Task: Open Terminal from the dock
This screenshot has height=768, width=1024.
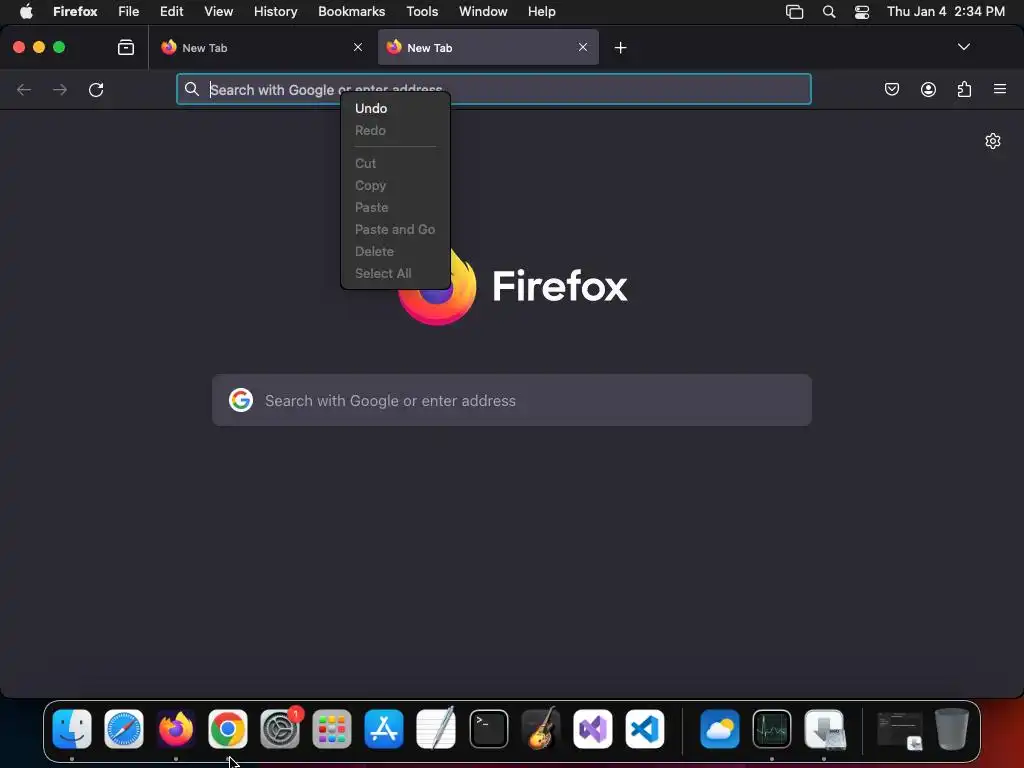Action: (x=488, y=729)
